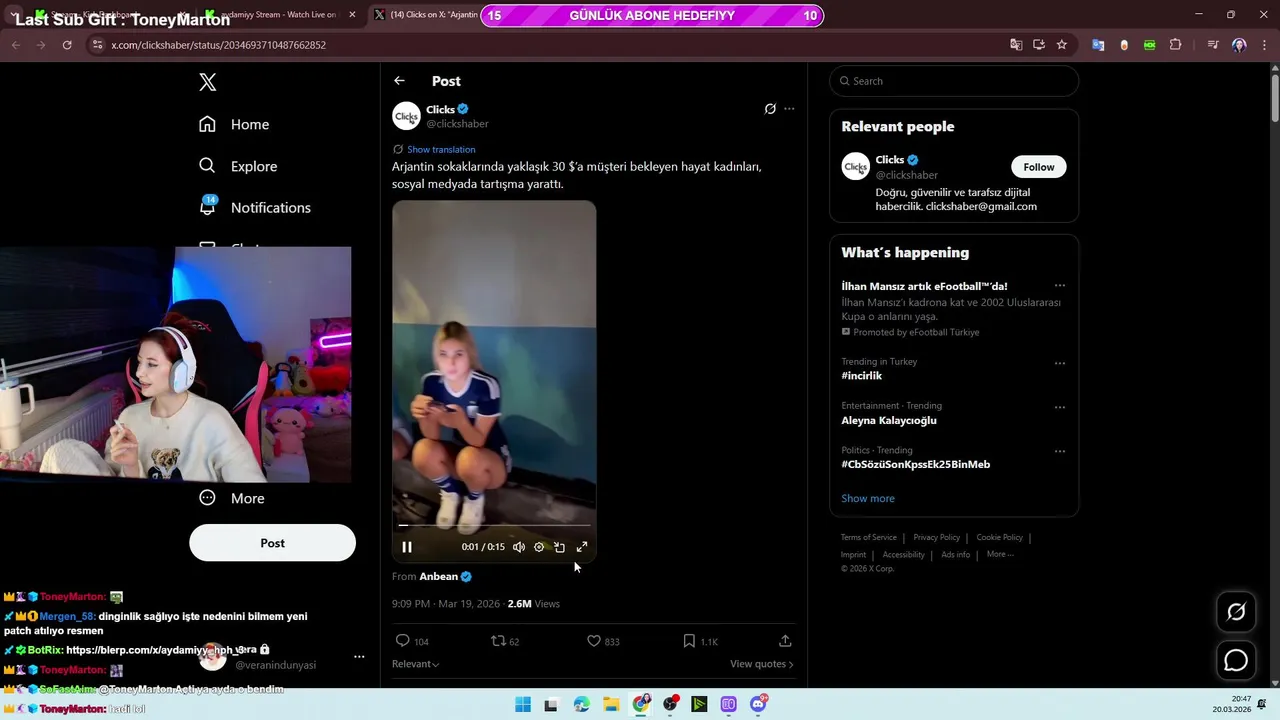1280x720 pixels.
Task: Open the post's three-dot options menu
Action: [789, 109]
